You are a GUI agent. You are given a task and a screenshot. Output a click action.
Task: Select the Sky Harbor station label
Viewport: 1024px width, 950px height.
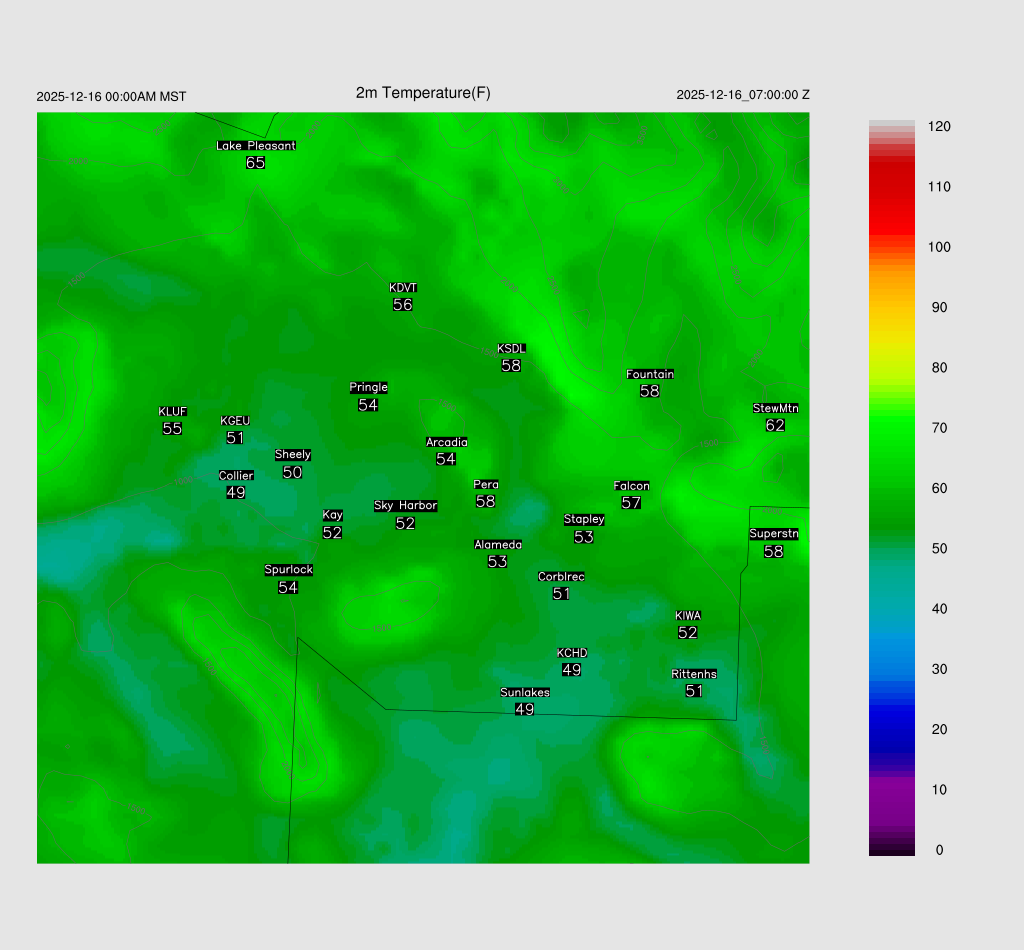point(405,506)
